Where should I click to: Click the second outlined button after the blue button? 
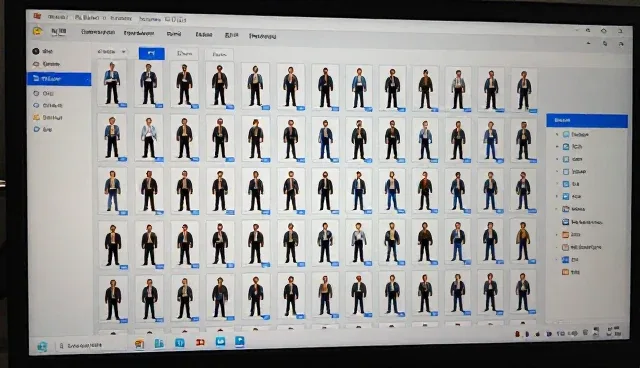220,54
